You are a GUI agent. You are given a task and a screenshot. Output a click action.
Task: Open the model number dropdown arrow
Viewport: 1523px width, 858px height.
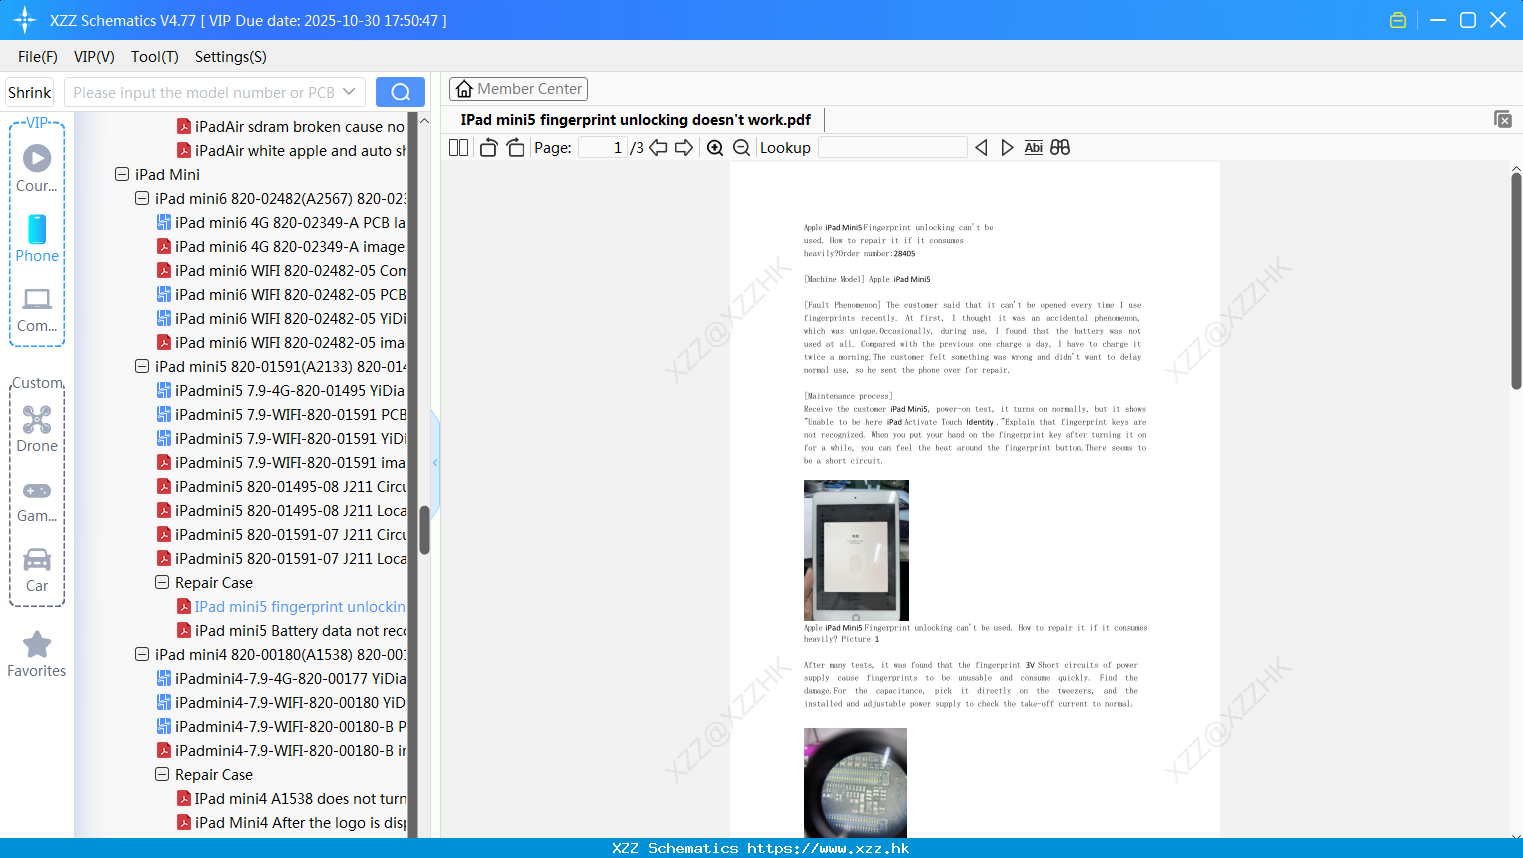[349, 92]
